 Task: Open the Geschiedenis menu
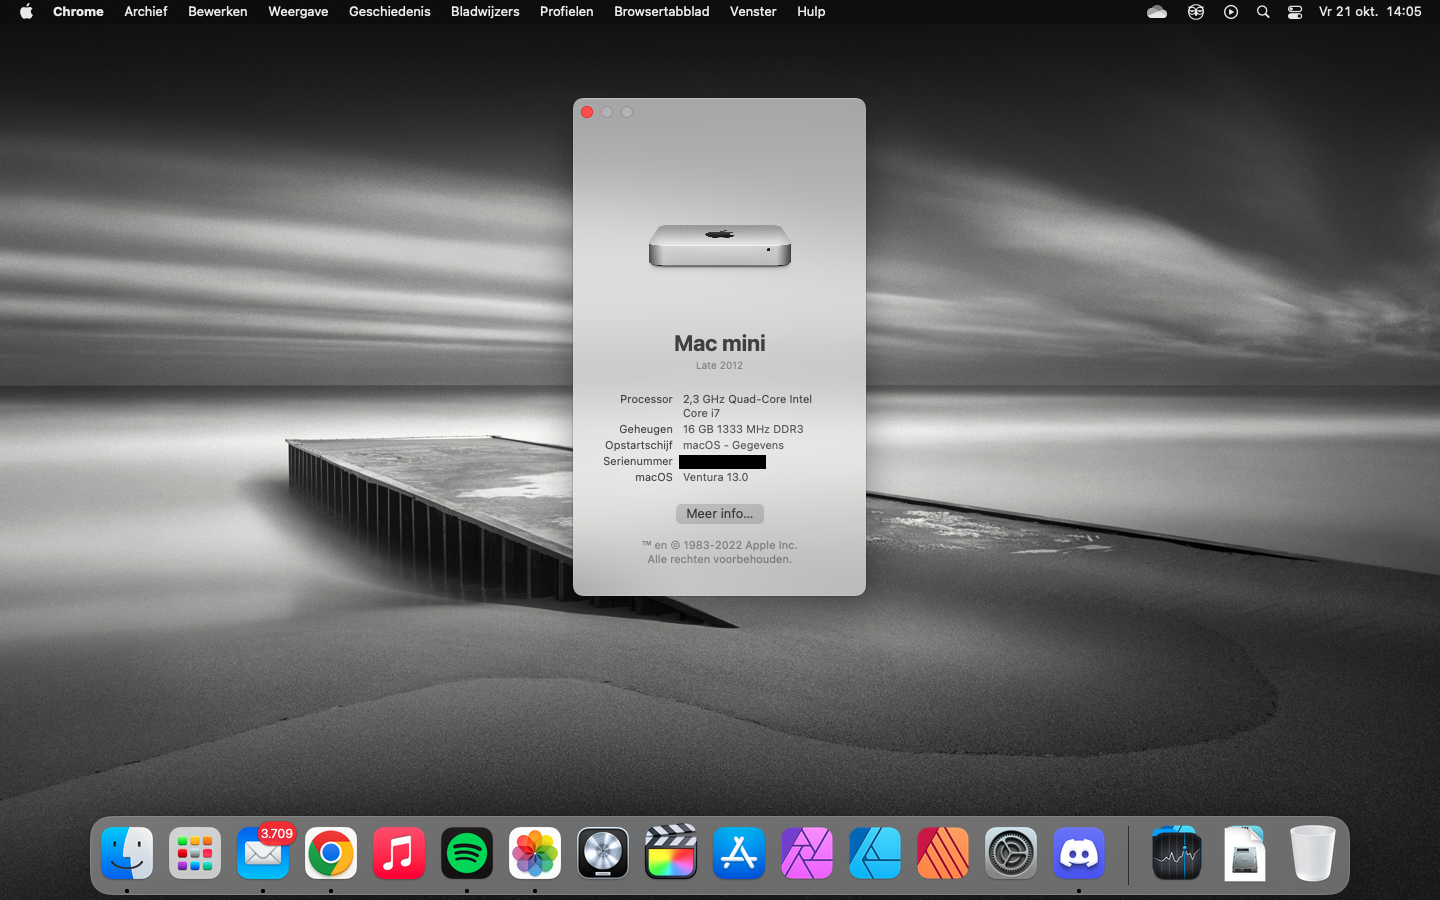click(x=390, y=12)
